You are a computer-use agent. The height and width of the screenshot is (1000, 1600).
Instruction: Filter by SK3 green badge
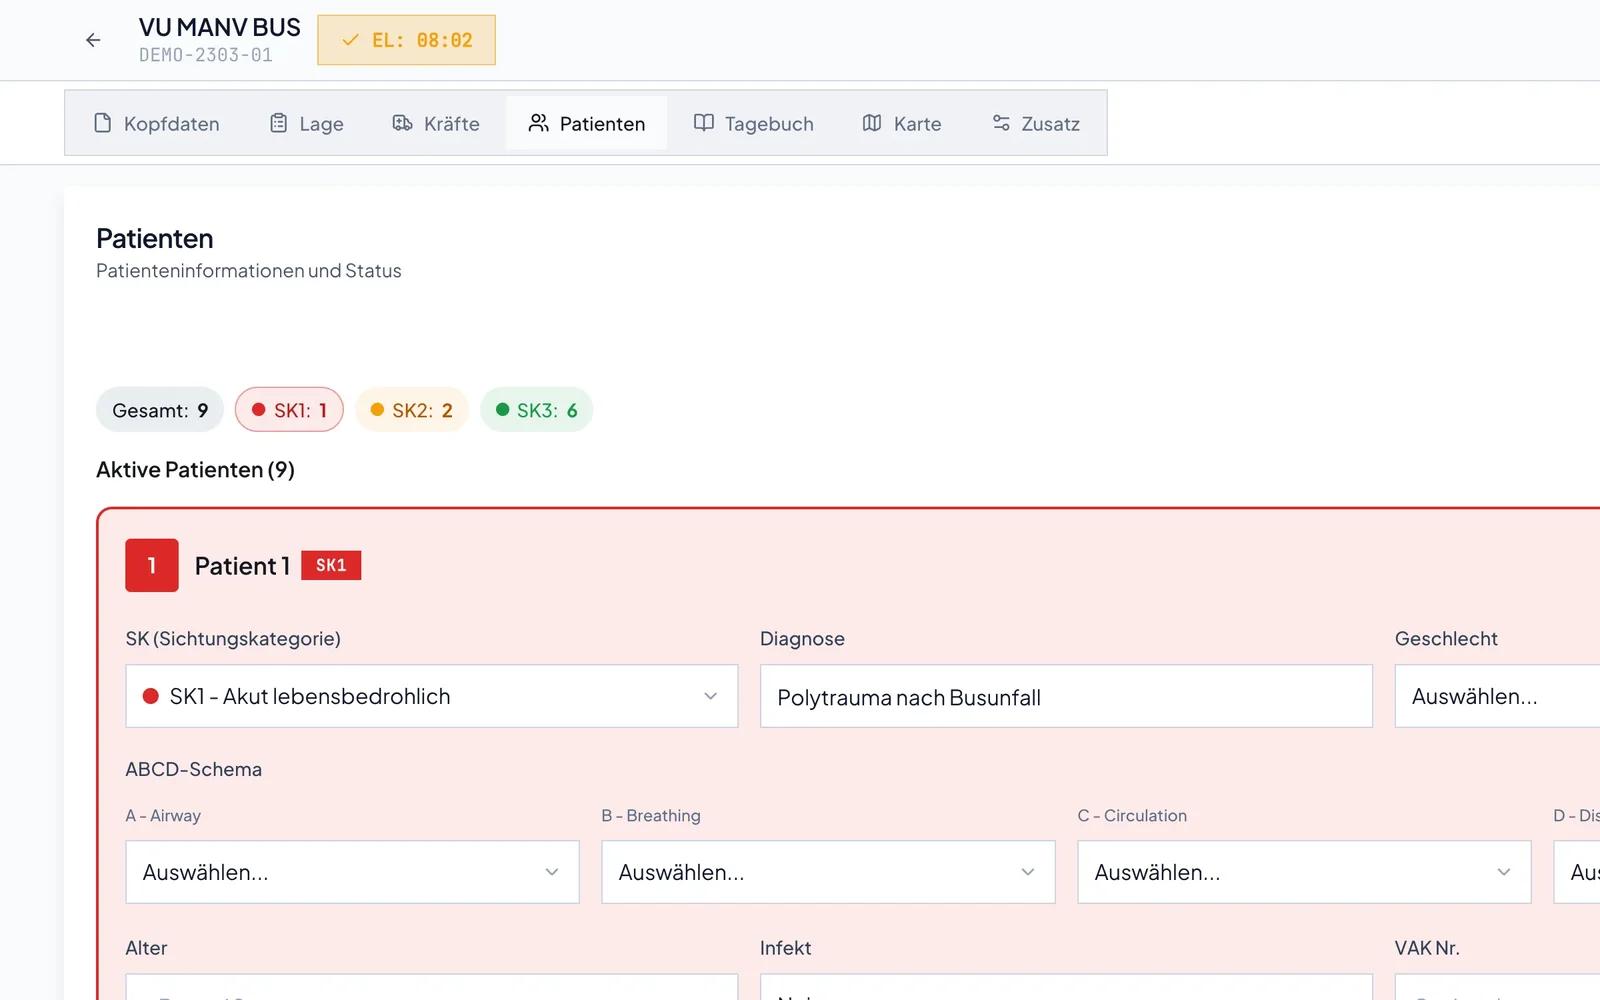coord(537,410)
